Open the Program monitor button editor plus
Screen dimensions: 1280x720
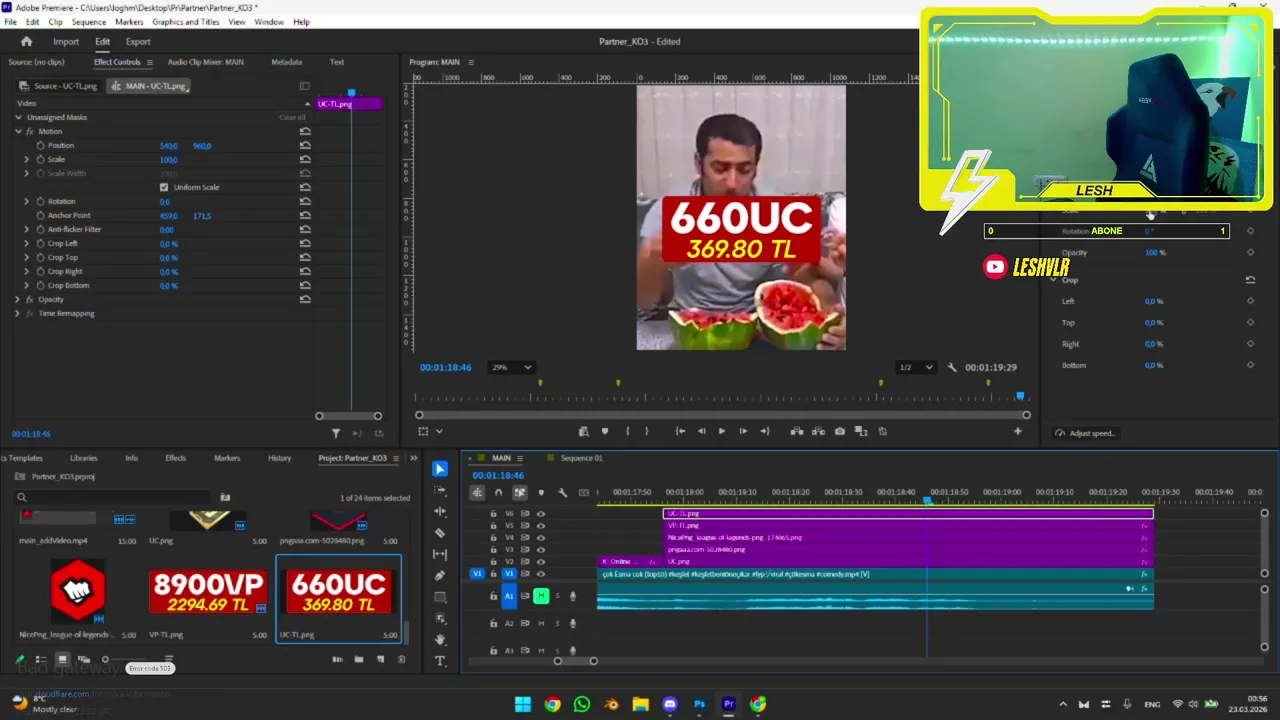click(1018, 431)
